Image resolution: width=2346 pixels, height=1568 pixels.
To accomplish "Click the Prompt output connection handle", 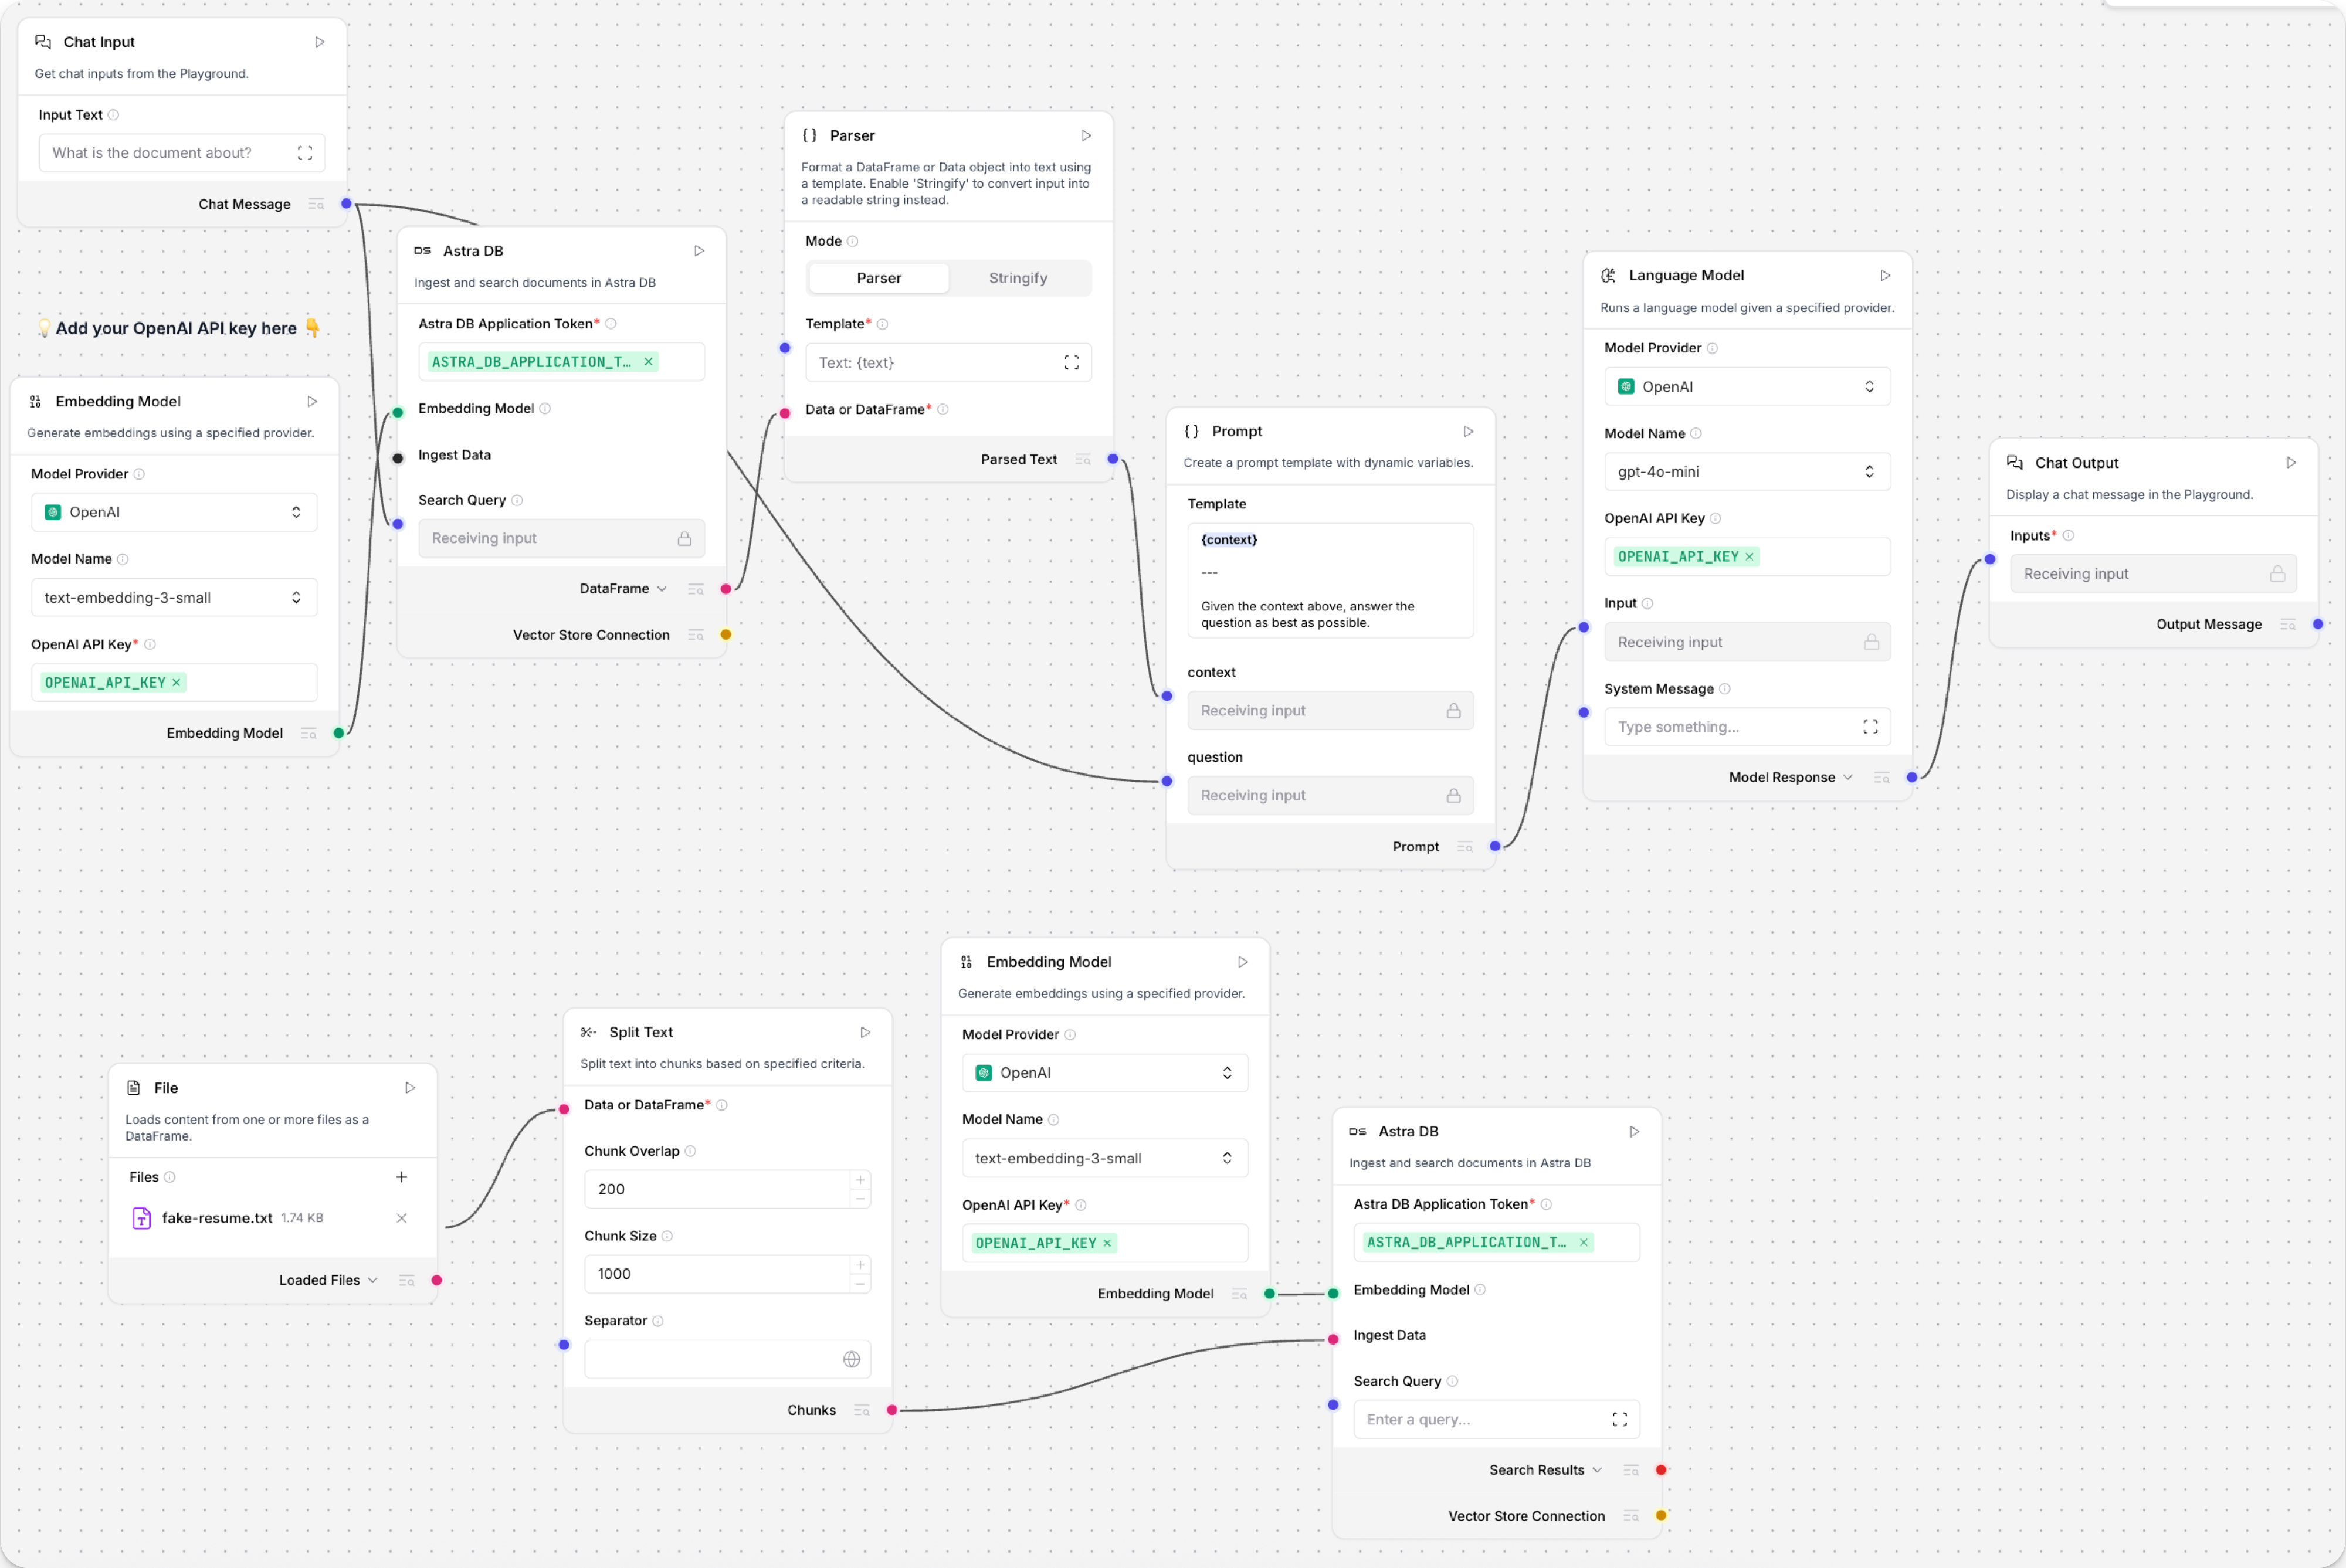I will [1495, 847].
